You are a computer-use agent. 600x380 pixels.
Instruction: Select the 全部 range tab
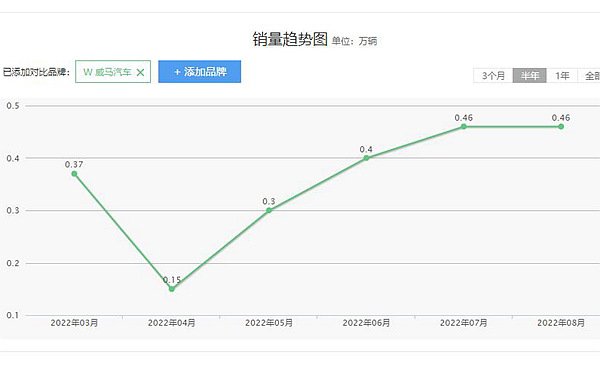(x=590, y=75)
